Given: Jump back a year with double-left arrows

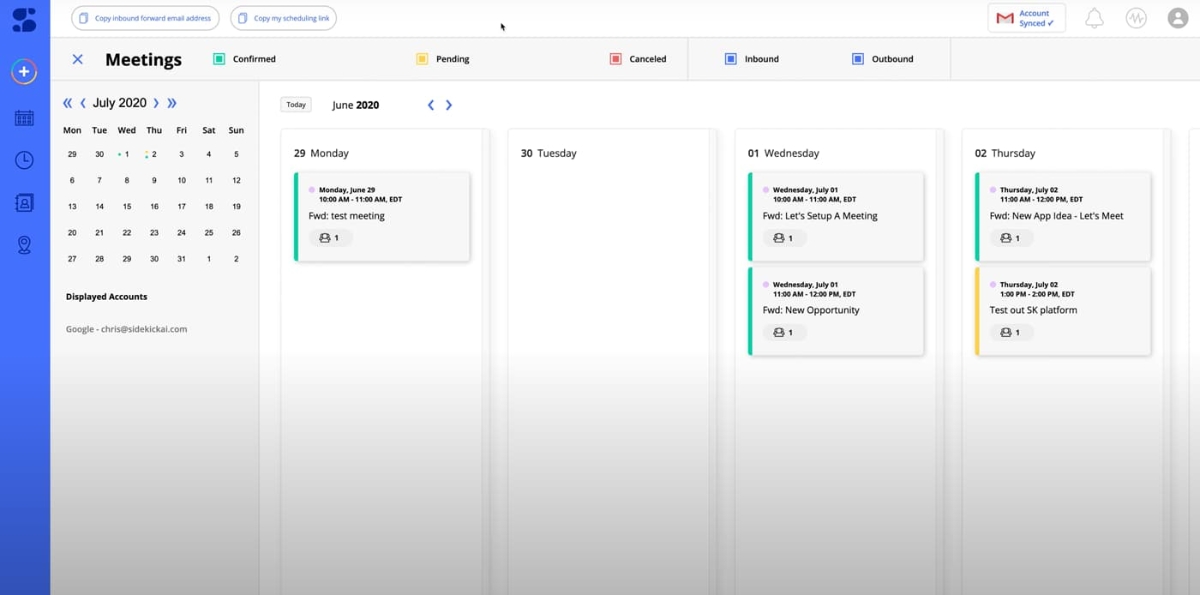Looking at the screenshot, I should (x=67, y=103).
